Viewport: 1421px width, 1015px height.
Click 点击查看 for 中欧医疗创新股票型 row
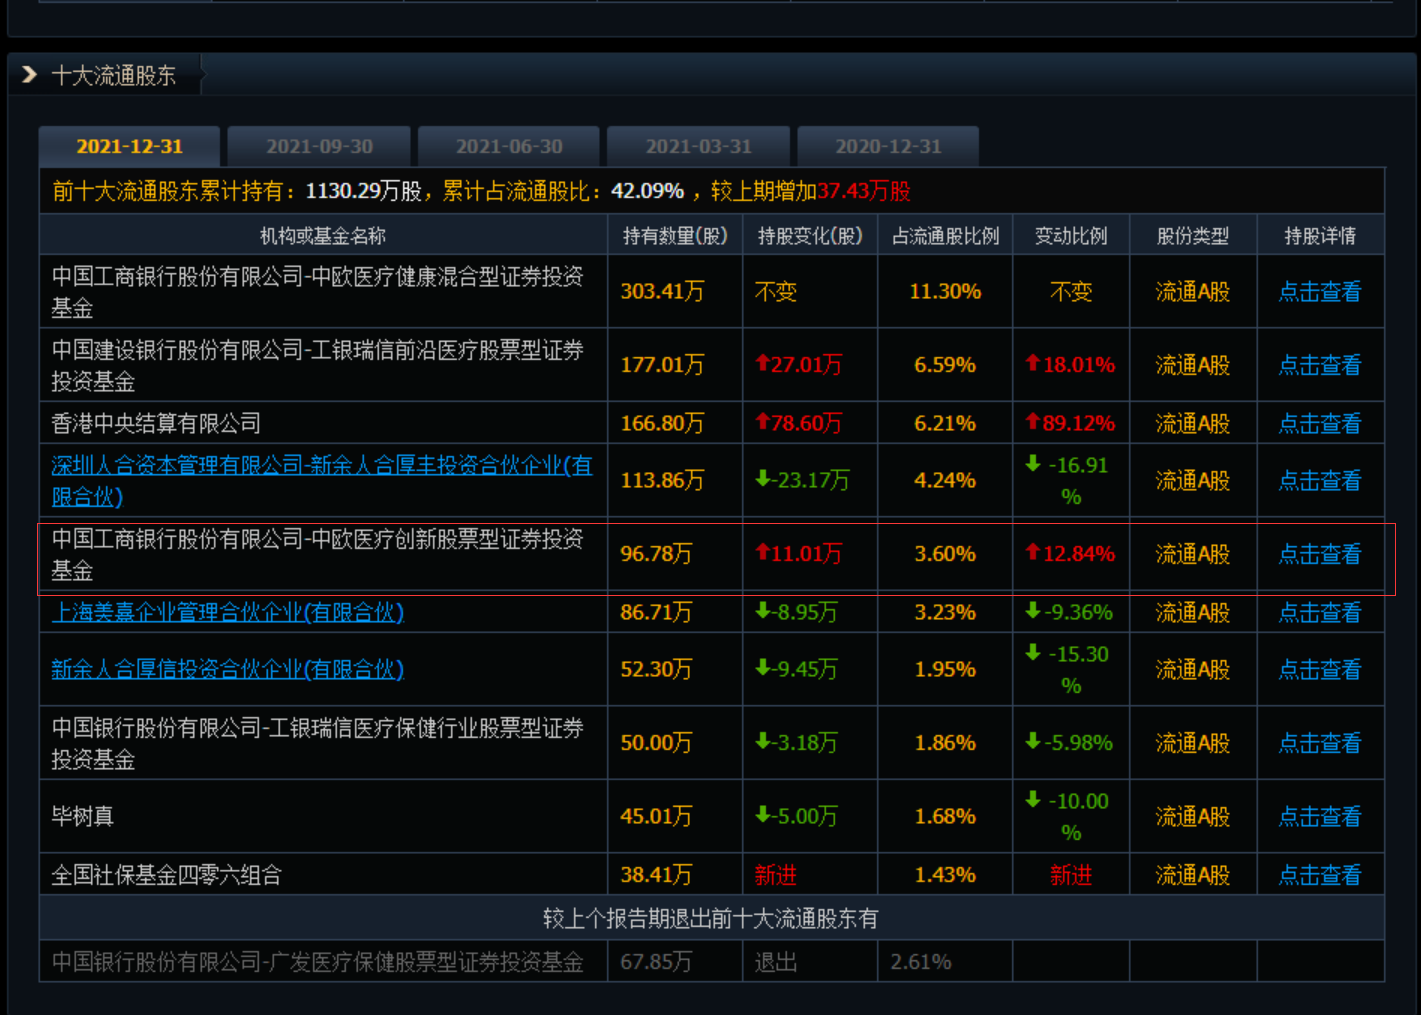coord(1320,554)
